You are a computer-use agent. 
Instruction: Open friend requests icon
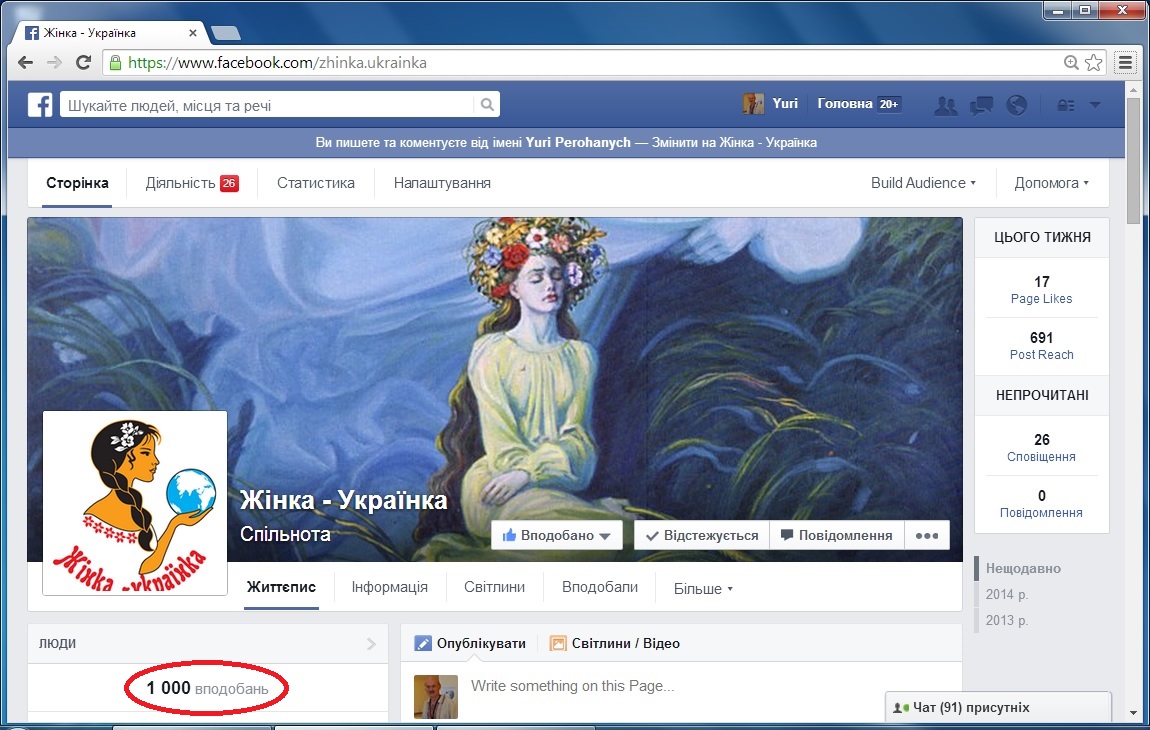point(944,105)
